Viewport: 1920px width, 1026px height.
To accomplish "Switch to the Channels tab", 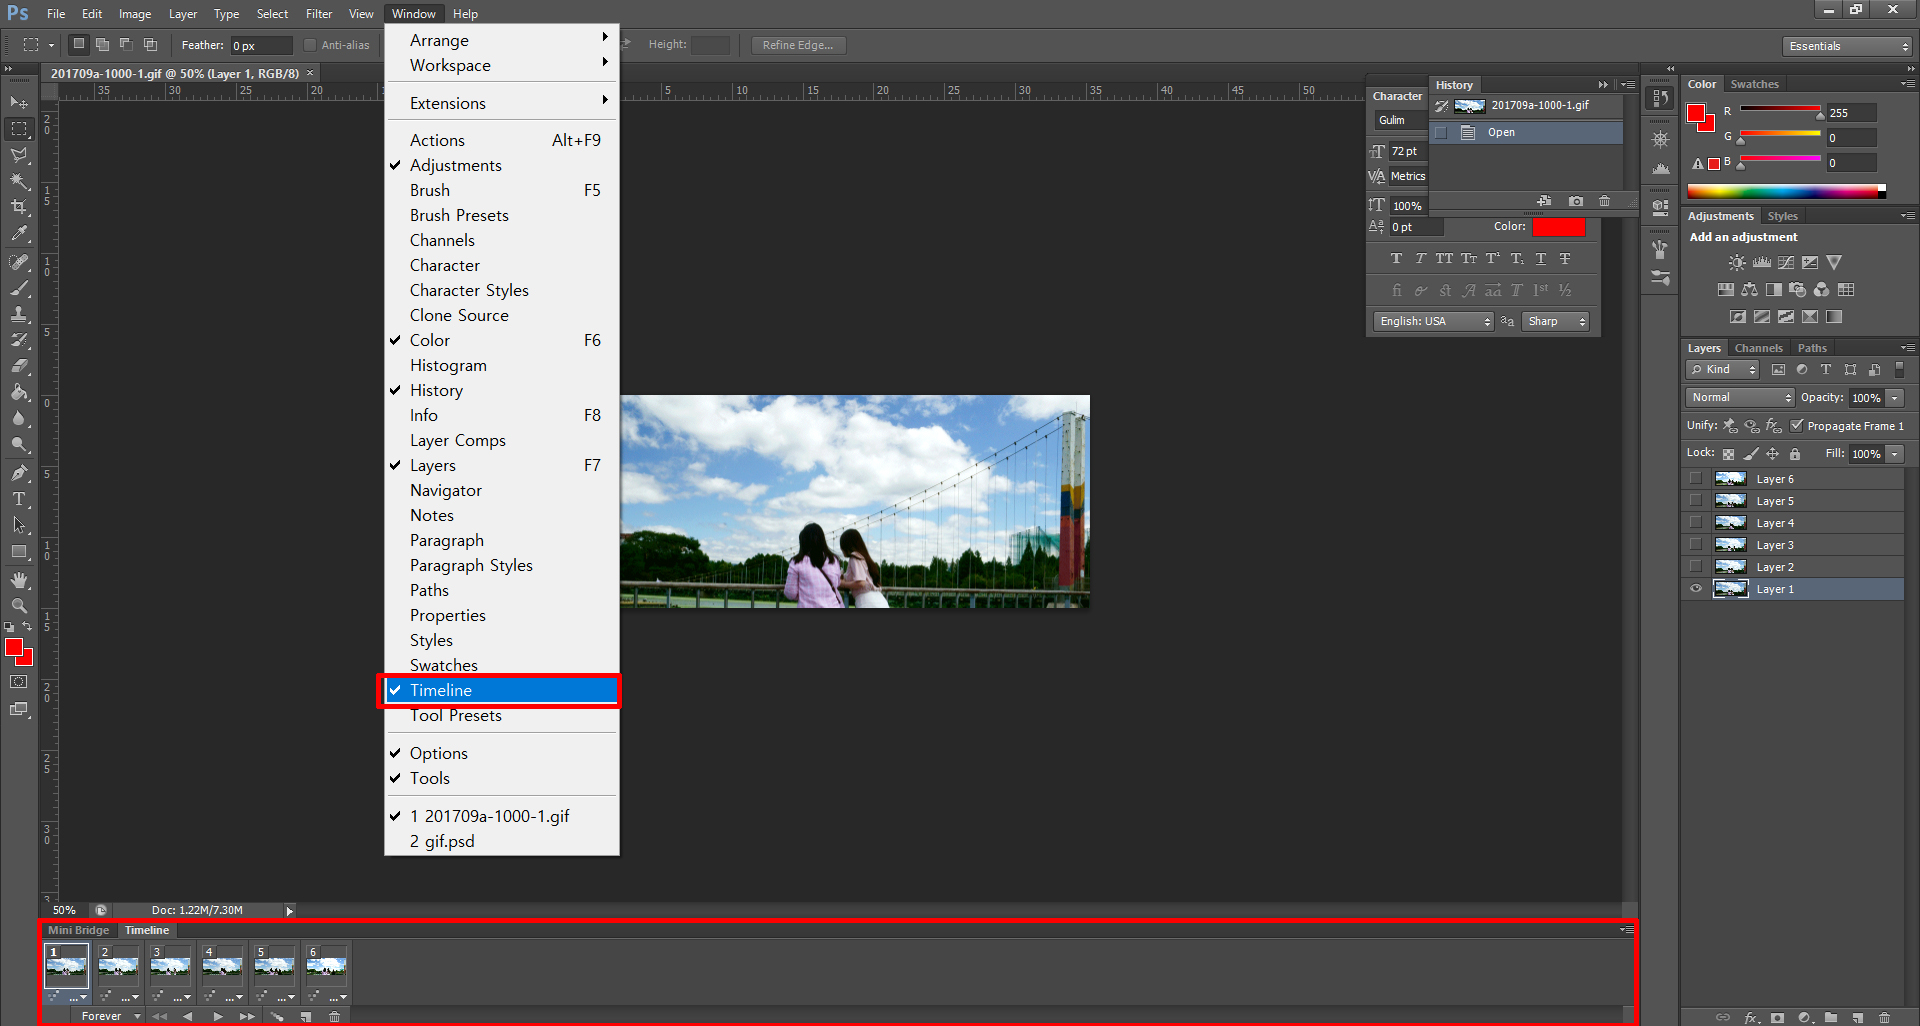I will (x=1758, y=348).
